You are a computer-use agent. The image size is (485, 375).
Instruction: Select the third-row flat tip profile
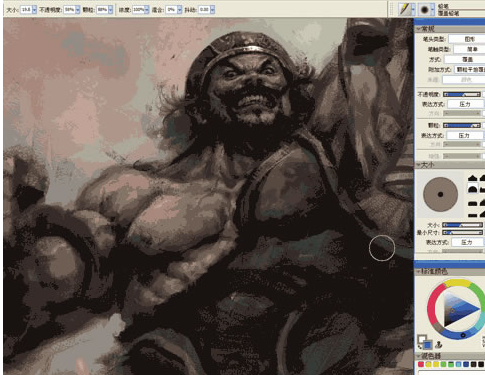(x=472, y=203)
